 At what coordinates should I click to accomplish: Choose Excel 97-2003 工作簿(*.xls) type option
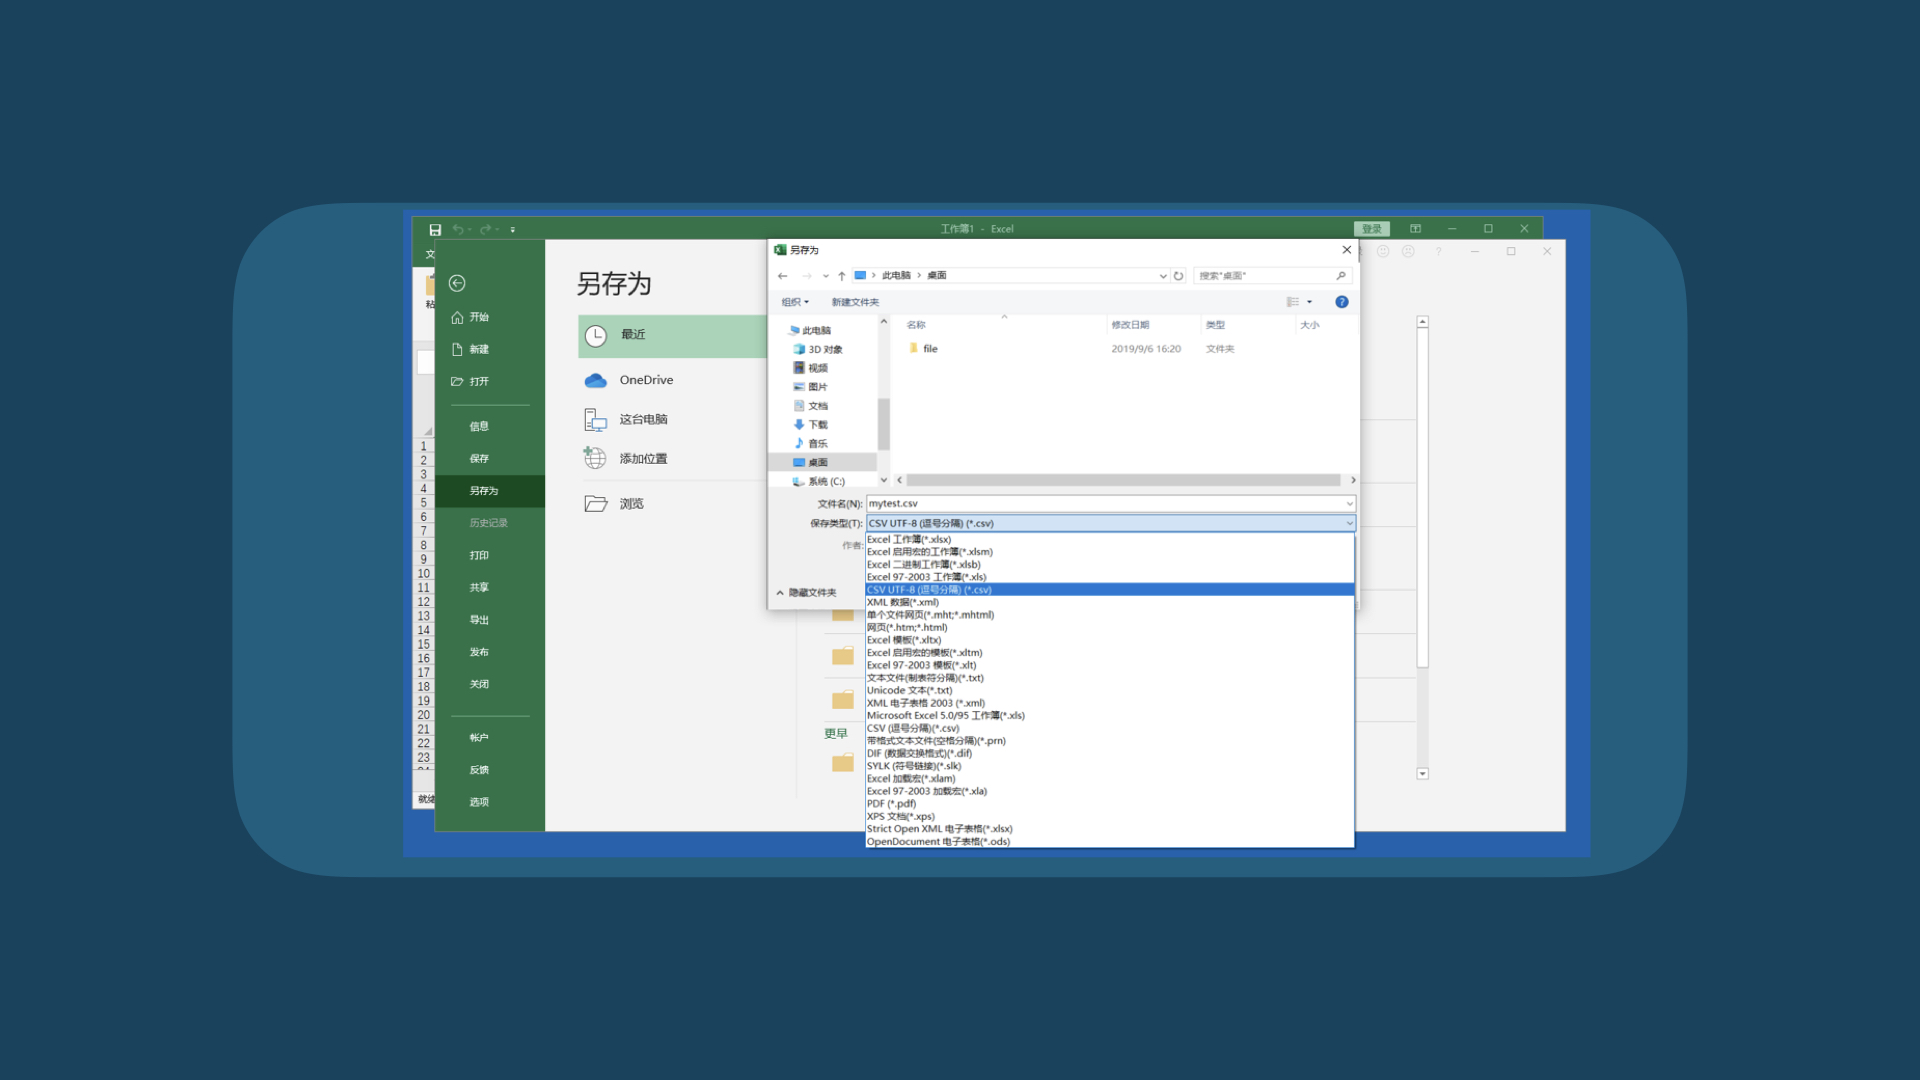(1110, 577)
